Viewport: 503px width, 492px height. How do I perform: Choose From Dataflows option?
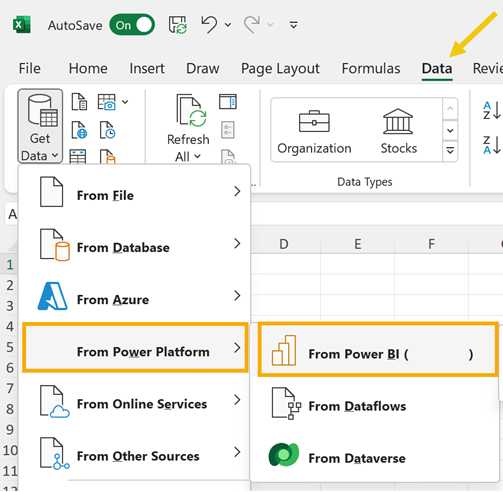tap(376, 403)
